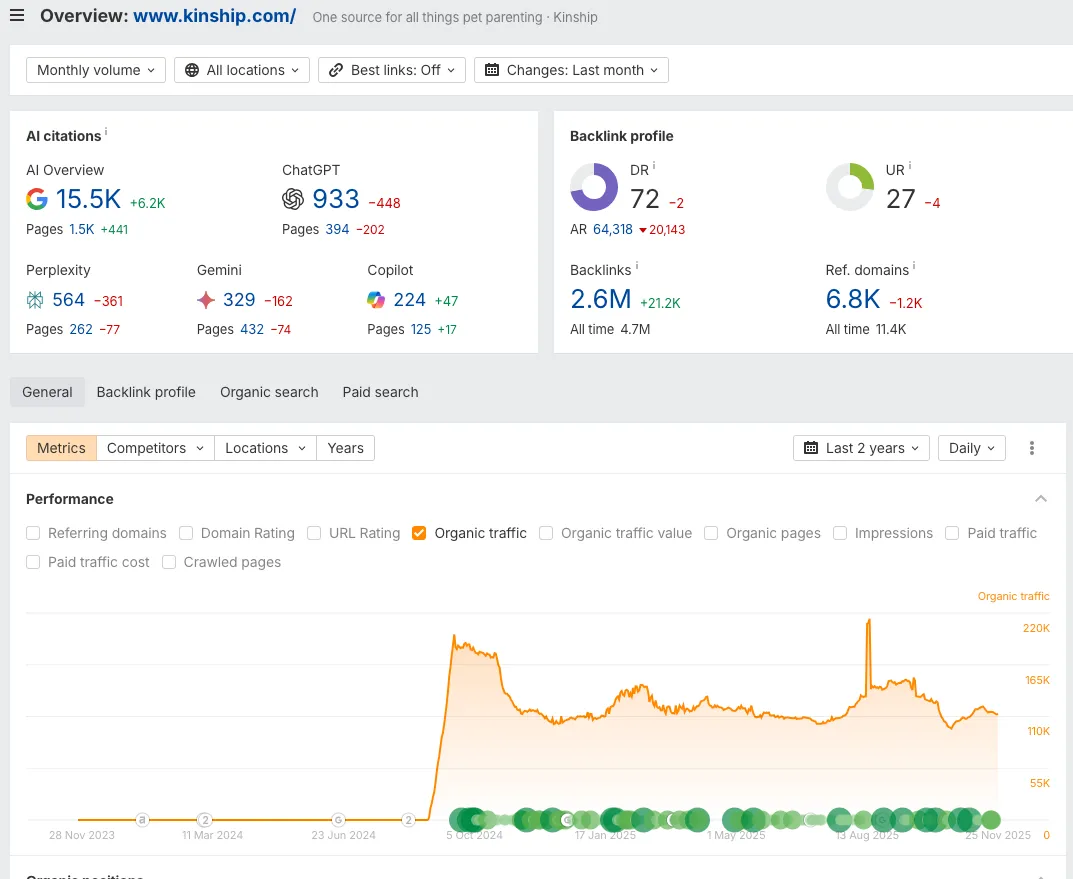Click ChatGPT citations count 933
Image resolution: width=1073 pixels, height=879 pixels.
336,199
